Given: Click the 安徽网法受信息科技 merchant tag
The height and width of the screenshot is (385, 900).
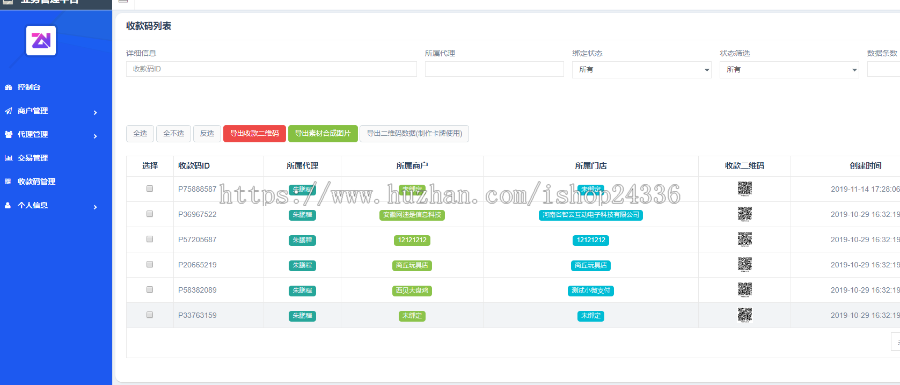Looking at the screenshot, I should pyautogui.click(x=412, y=215).
